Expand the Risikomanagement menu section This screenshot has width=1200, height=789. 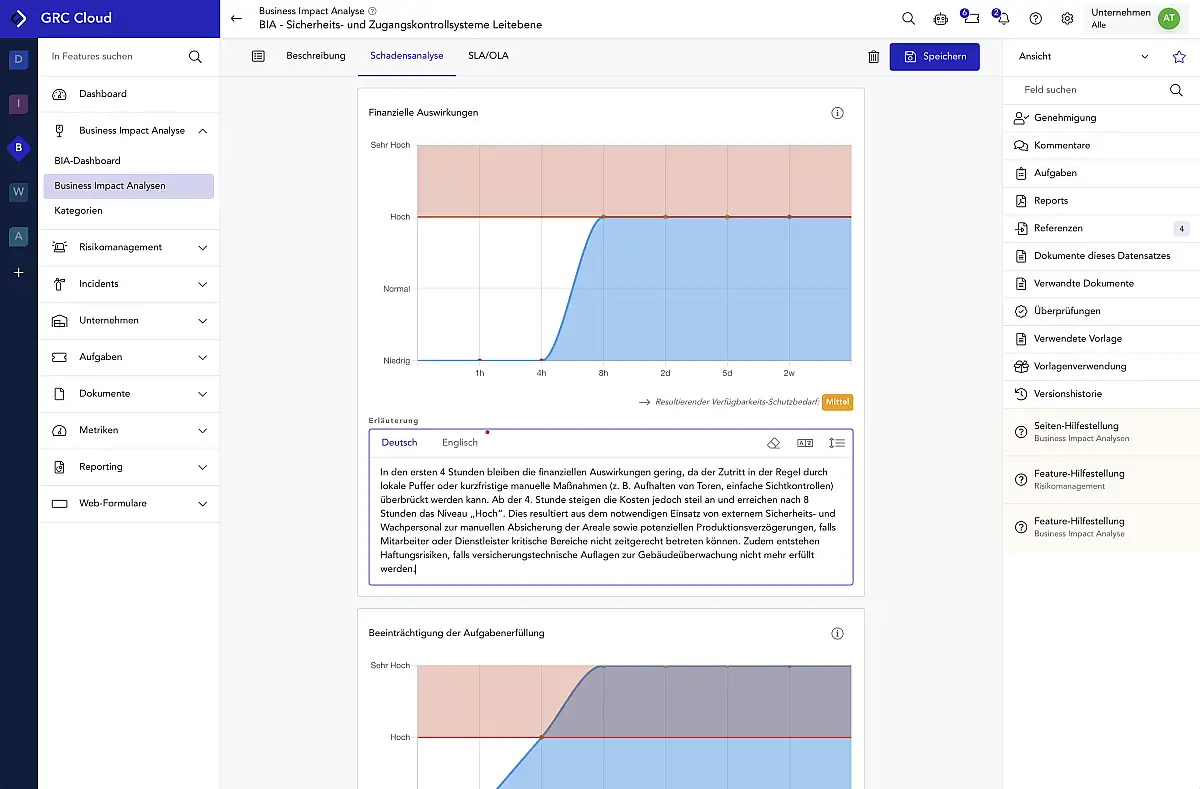pos(203,247)
